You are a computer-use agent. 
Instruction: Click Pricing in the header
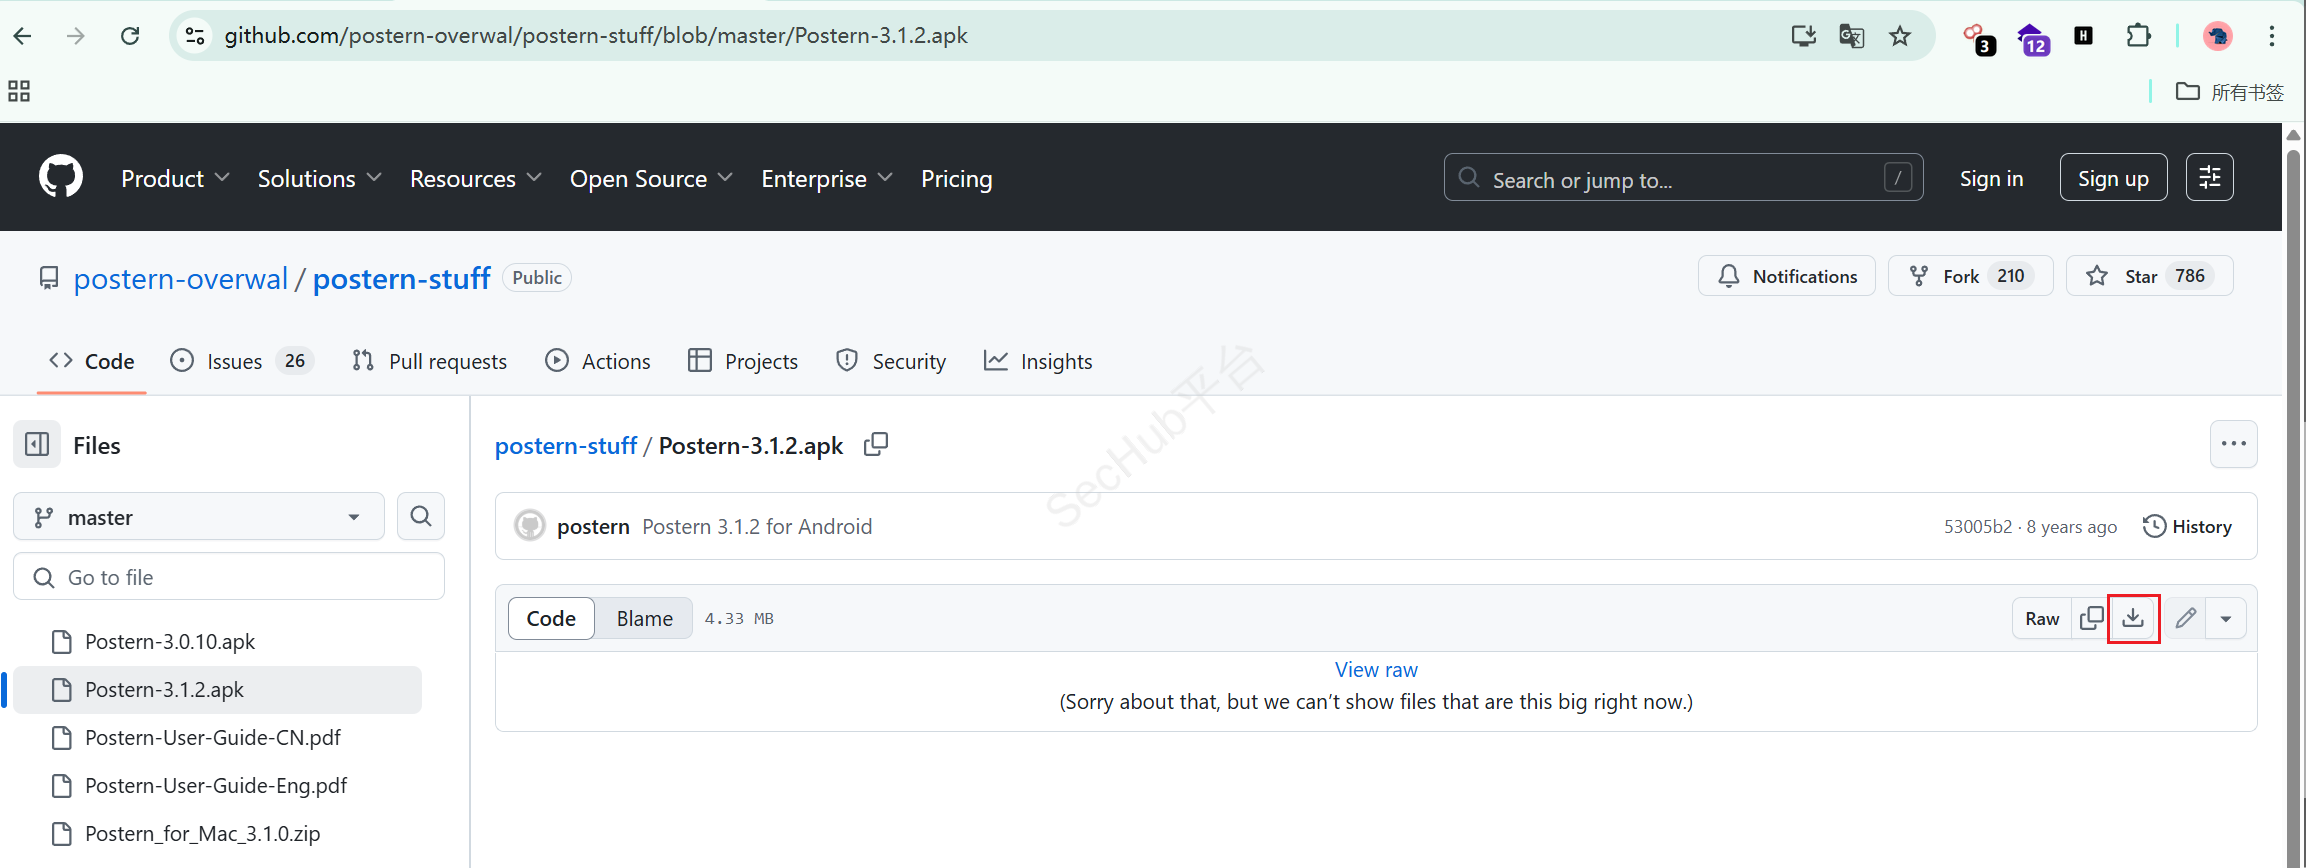[956, 178]
